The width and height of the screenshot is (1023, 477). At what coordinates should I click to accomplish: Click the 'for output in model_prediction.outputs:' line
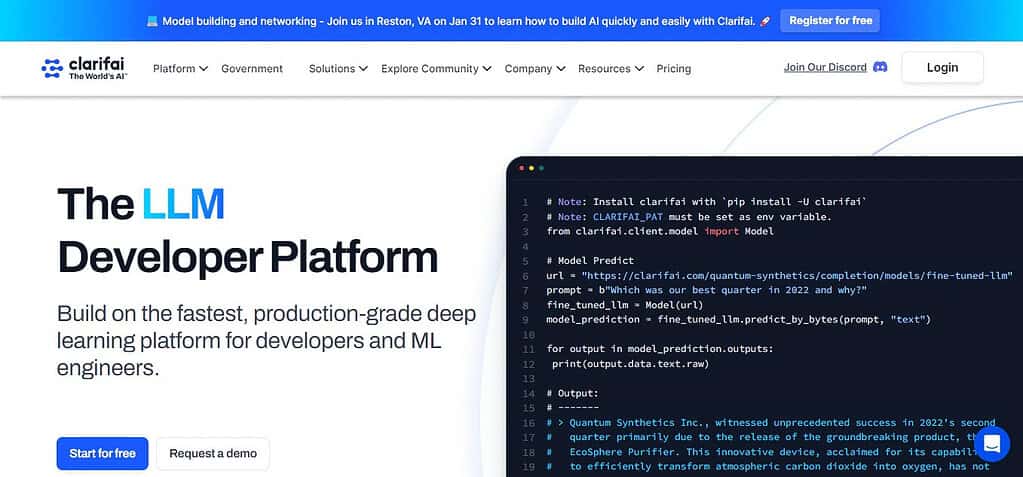pos(660,348)
